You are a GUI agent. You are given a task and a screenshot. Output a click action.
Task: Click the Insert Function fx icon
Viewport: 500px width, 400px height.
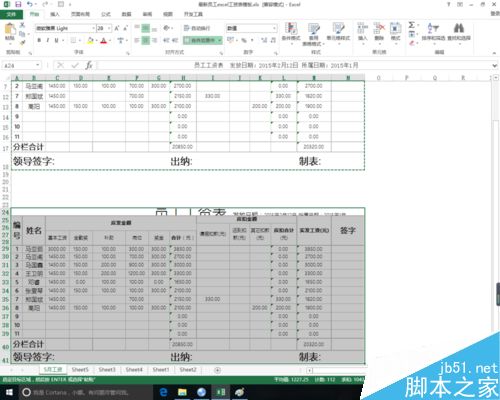[89, 65]
